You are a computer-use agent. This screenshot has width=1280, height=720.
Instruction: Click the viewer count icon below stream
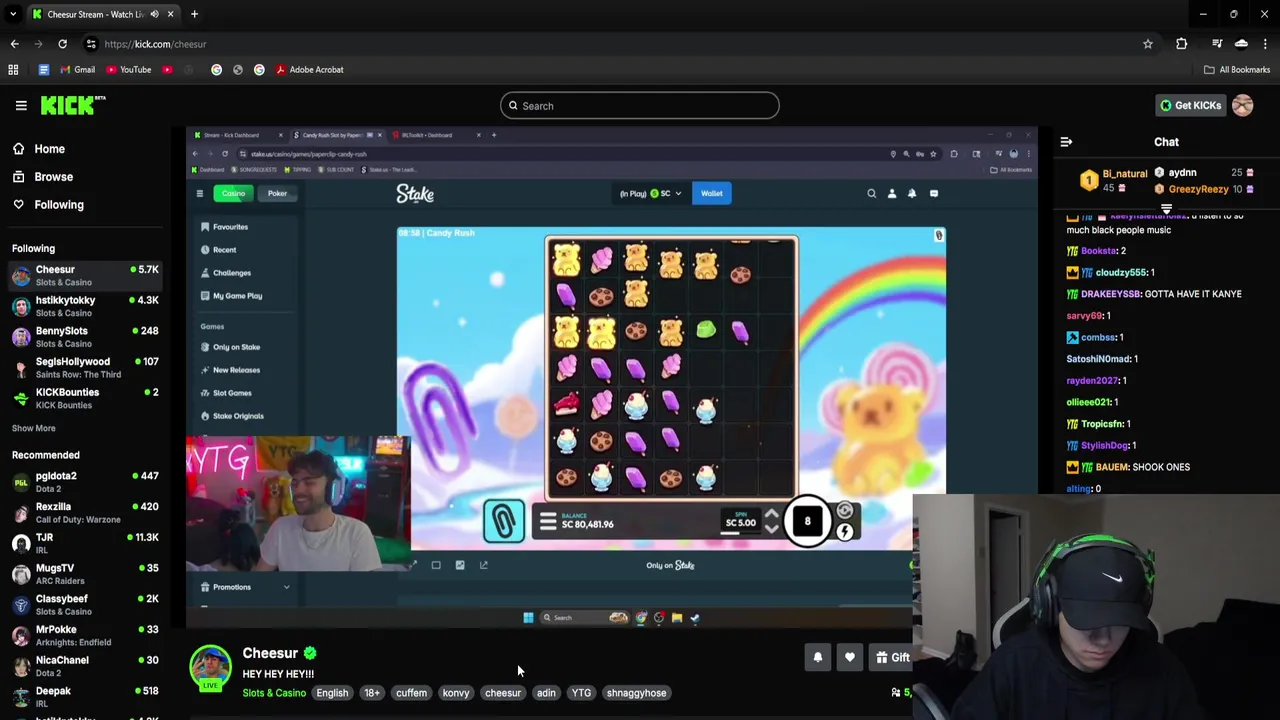coord(896,692)
